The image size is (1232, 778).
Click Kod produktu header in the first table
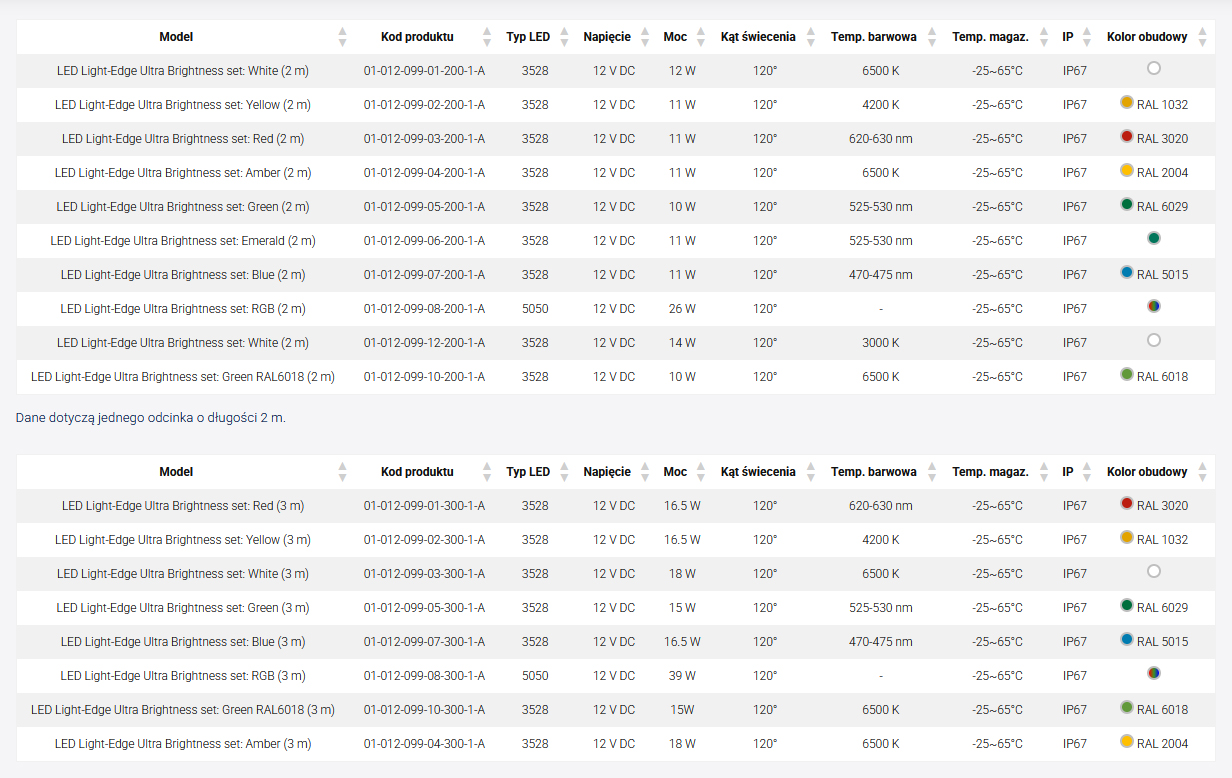click(x=417, y=37)
